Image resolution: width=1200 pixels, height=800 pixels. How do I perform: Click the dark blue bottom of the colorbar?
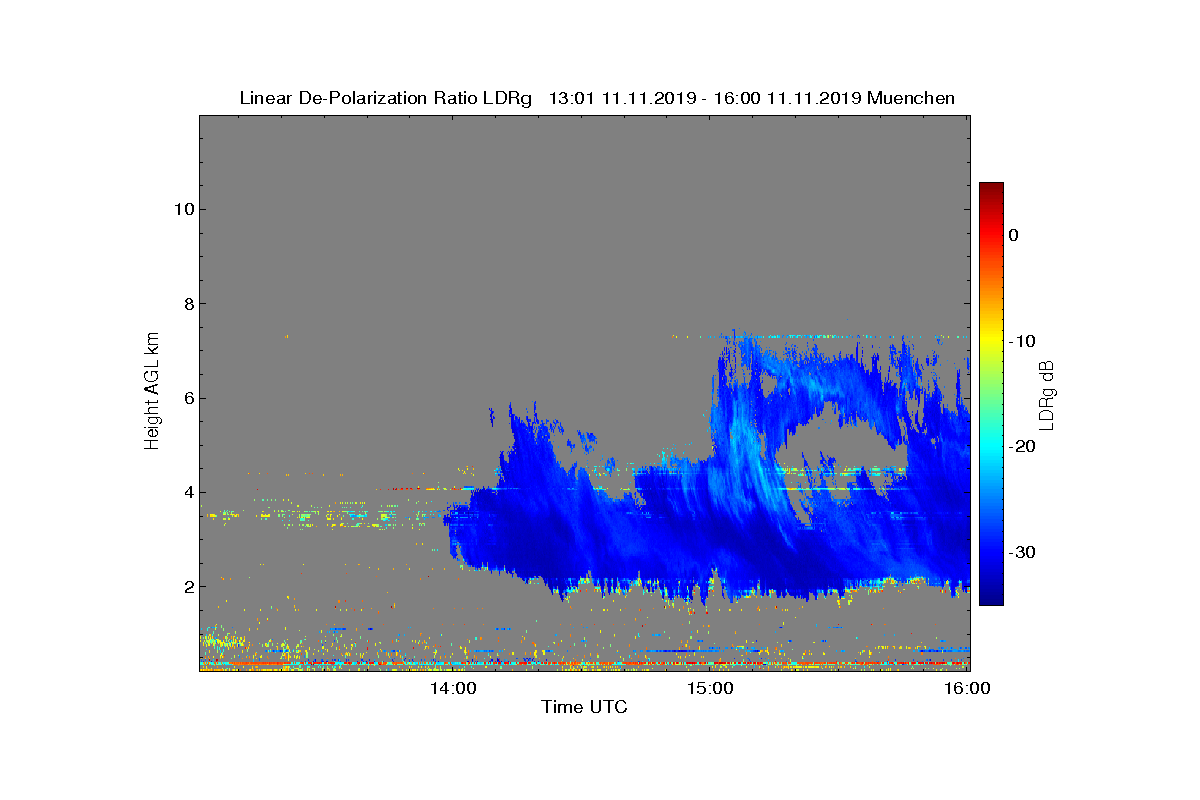[991, 598]
